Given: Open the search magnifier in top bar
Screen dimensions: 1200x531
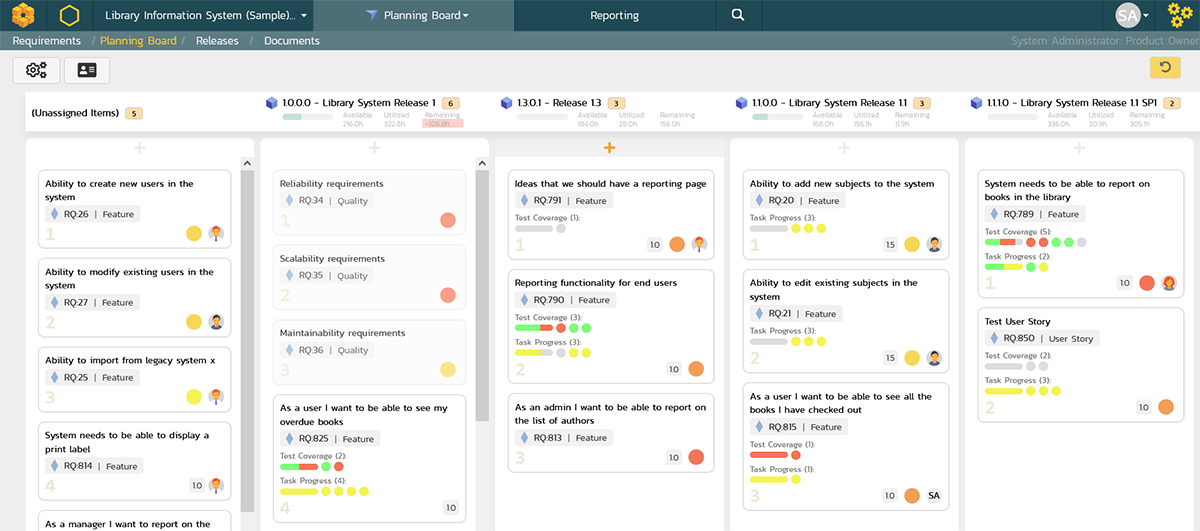Looking at the screenshot, I should pyautogui.click(x=738, y=15).
